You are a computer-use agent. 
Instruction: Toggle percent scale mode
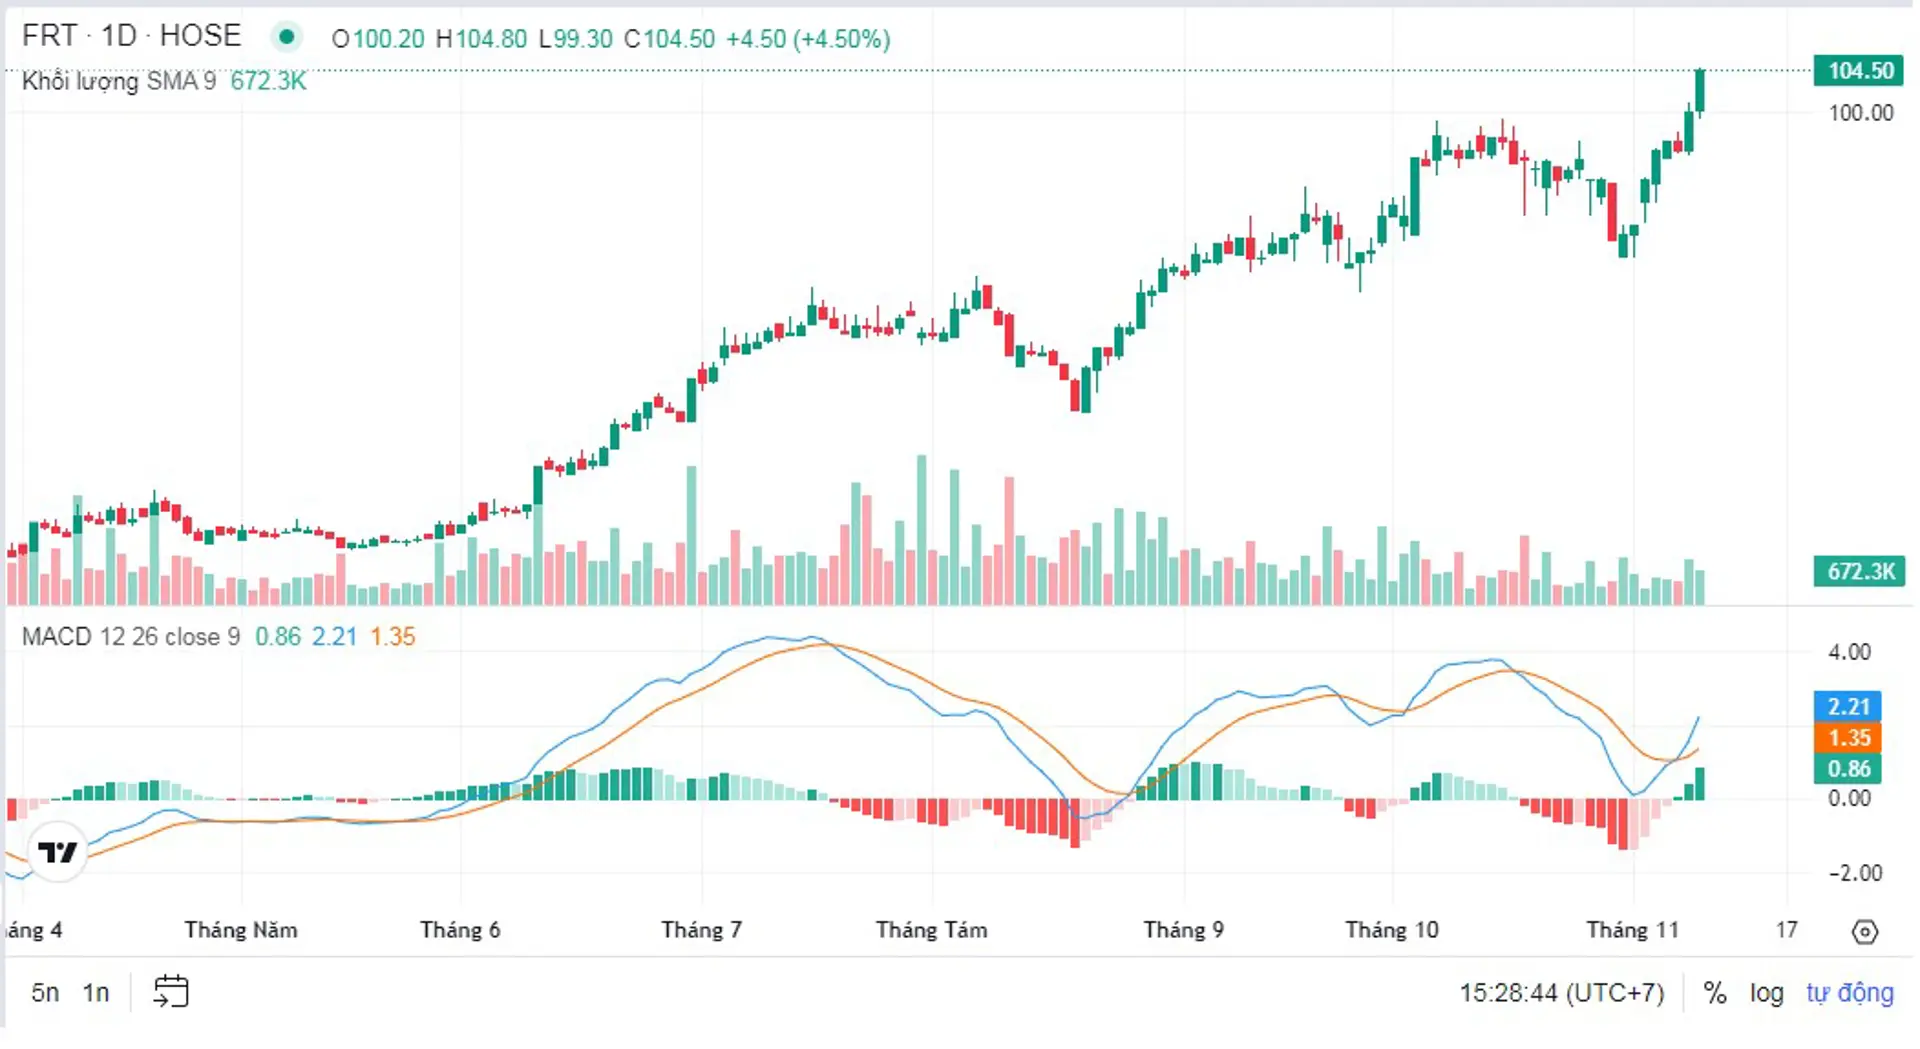1715,992
